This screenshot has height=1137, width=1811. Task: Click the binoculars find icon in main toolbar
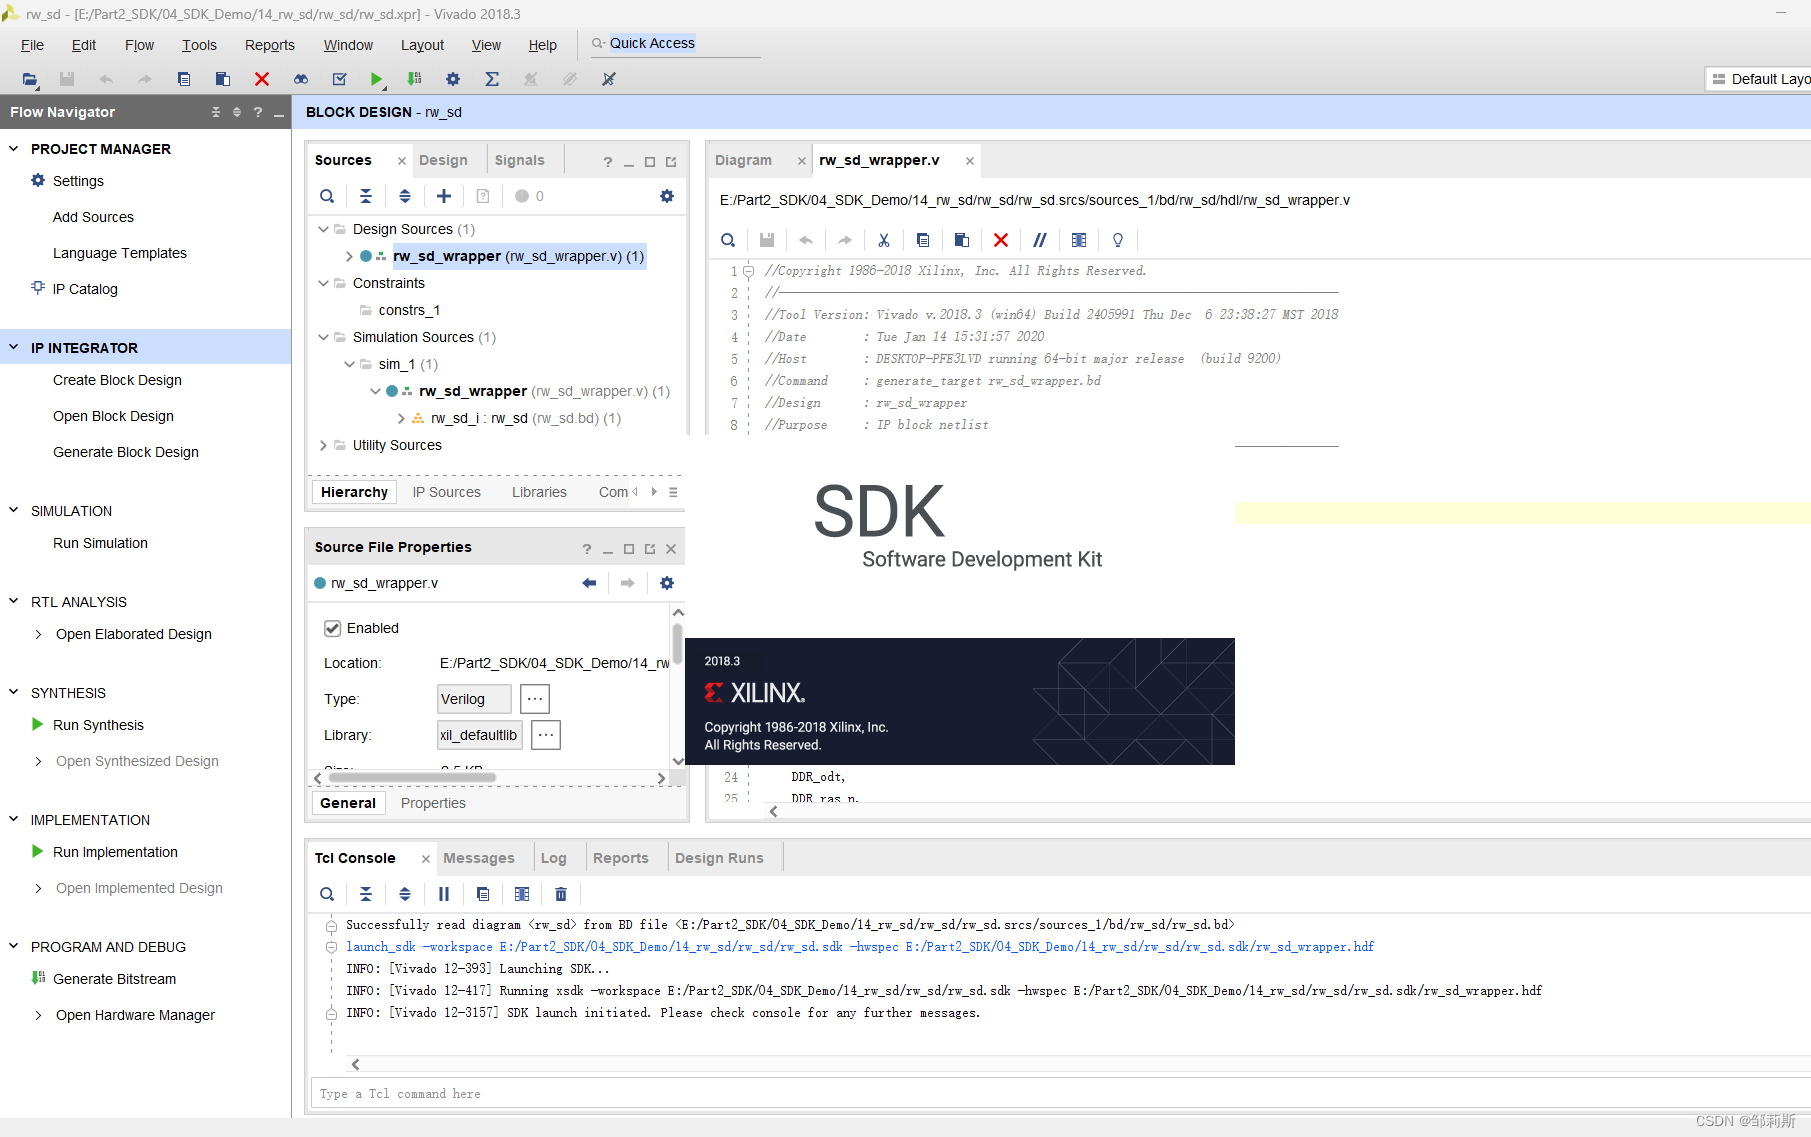click(301, 79)
